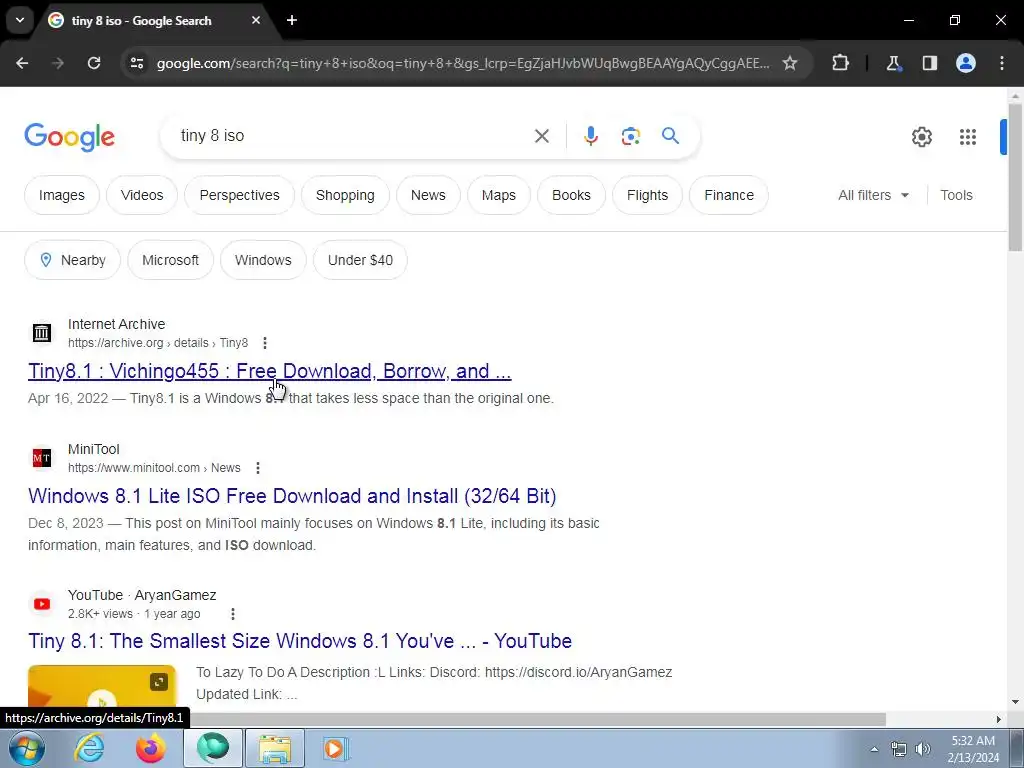Launch Firefox from taskbar
The height and width of the screenshot is (768, 1024).
[x=150, y=748]
